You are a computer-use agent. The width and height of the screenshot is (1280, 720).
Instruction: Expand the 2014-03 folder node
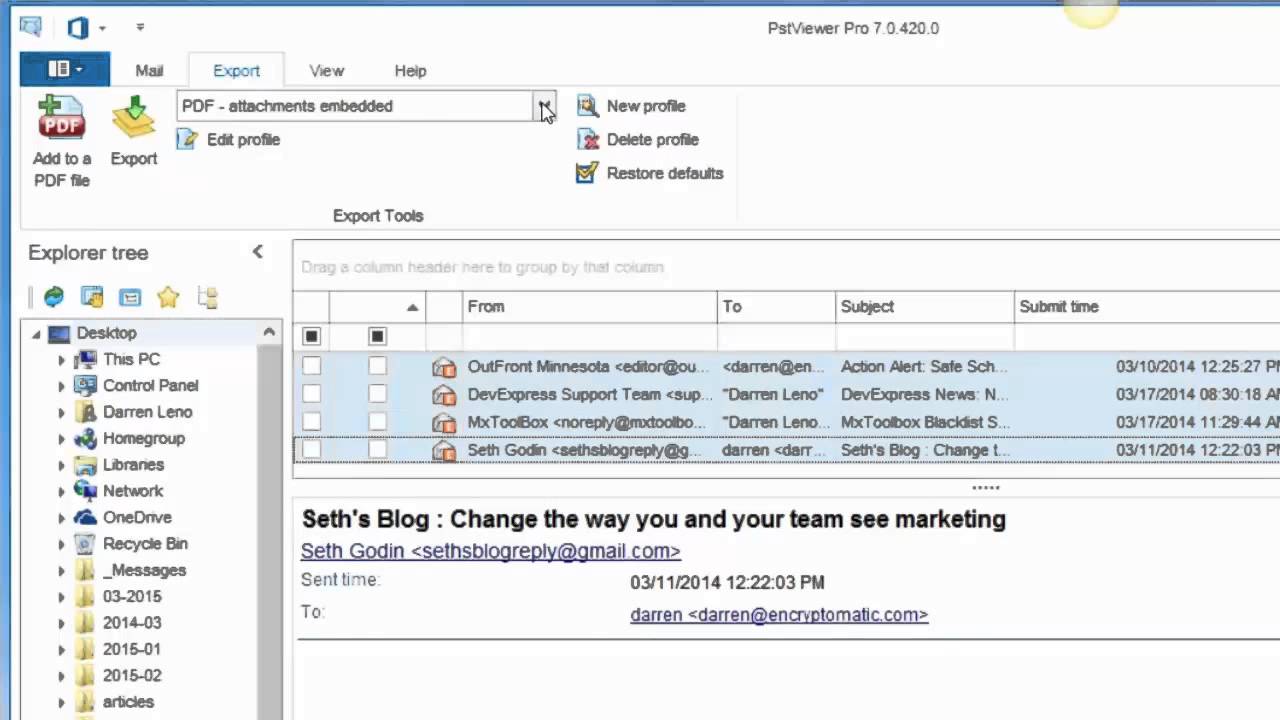[x=61, y=623]
